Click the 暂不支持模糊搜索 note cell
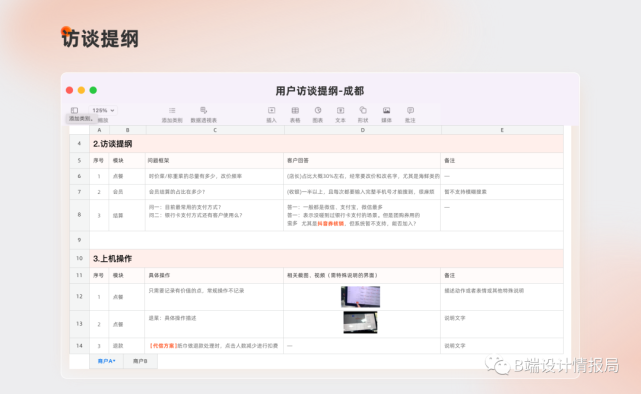The image size is (641, 394). [x=502, y=192]
